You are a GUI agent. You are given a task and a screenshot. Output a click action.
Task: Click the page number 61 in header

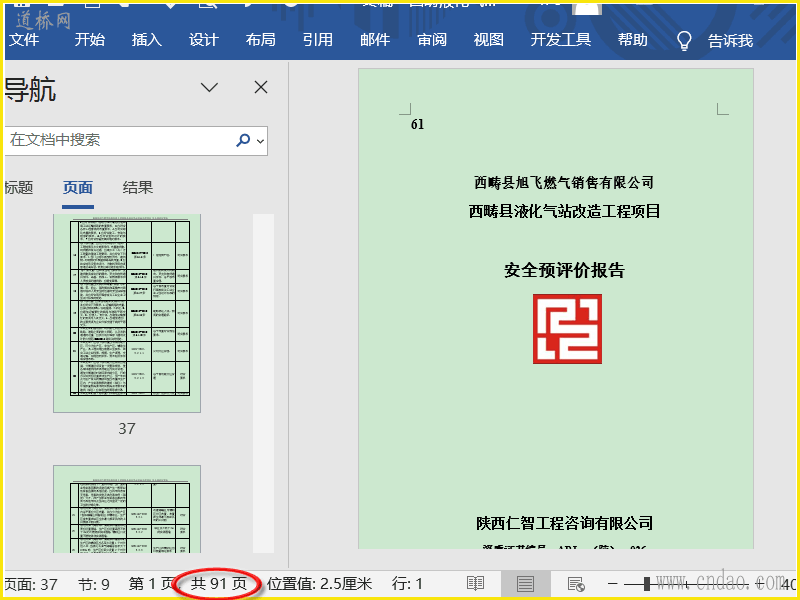point(417,124)
